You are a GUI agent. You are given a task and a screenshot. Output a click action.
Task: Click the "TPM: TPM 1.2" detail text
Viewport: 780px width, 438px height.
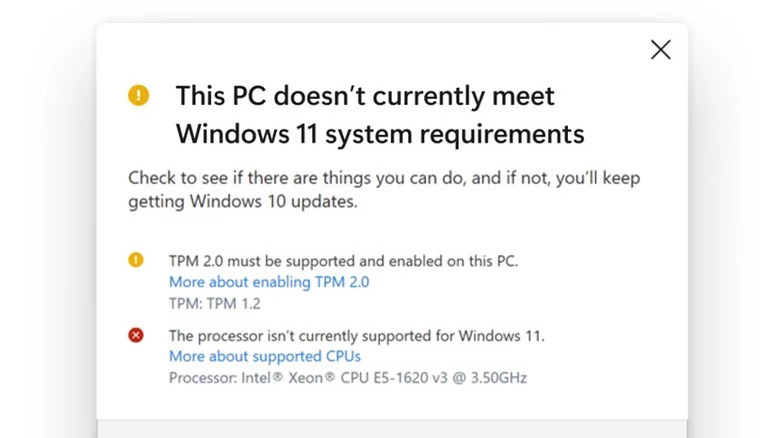215,303
